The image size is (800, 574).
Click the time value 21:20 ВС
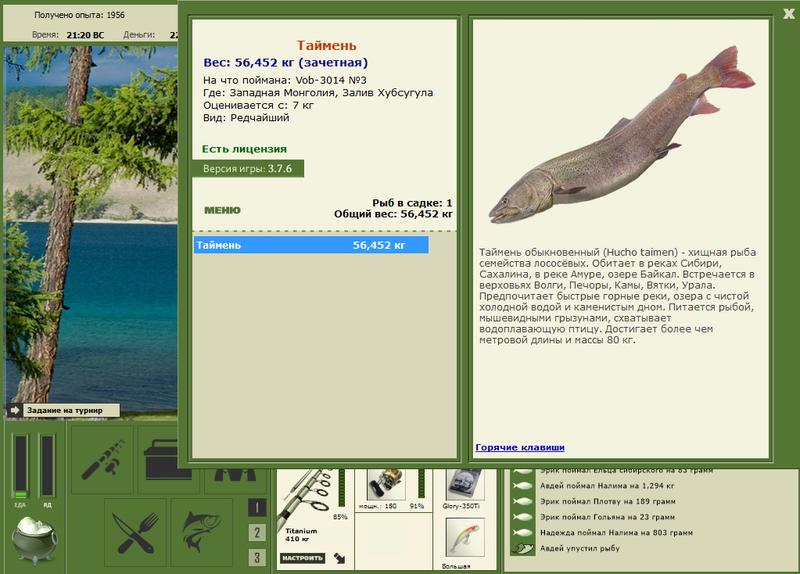coord(85,35)
